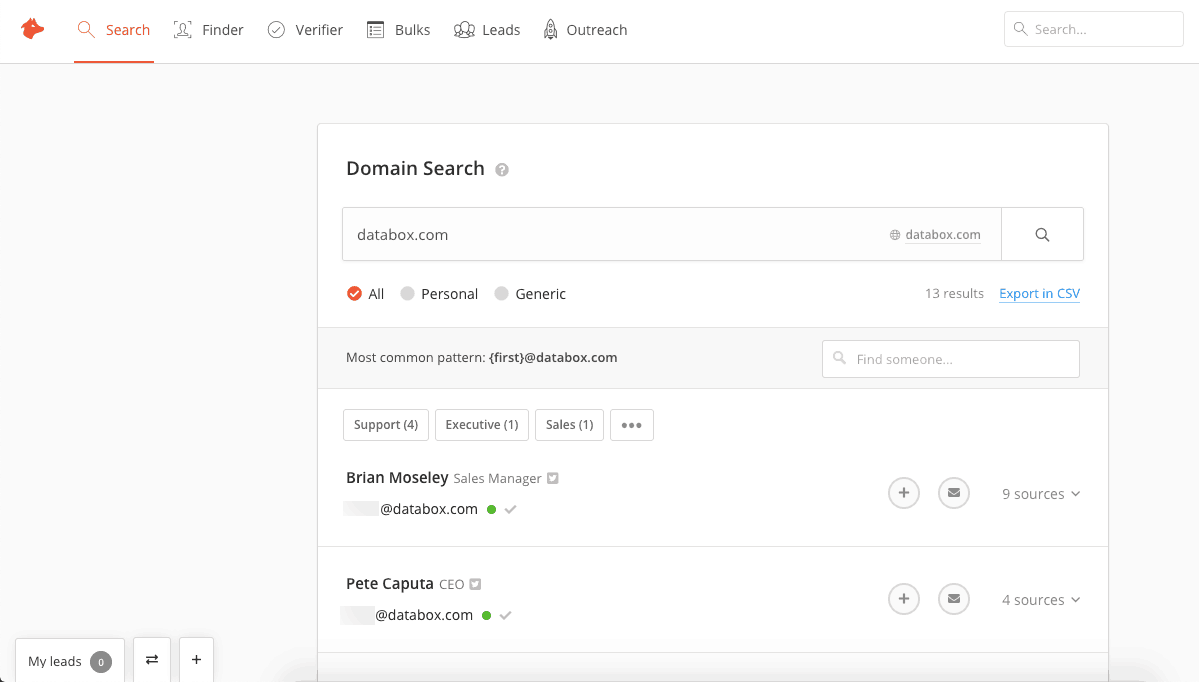
Task: Click the Export in CSV link
Action: 1039,294
